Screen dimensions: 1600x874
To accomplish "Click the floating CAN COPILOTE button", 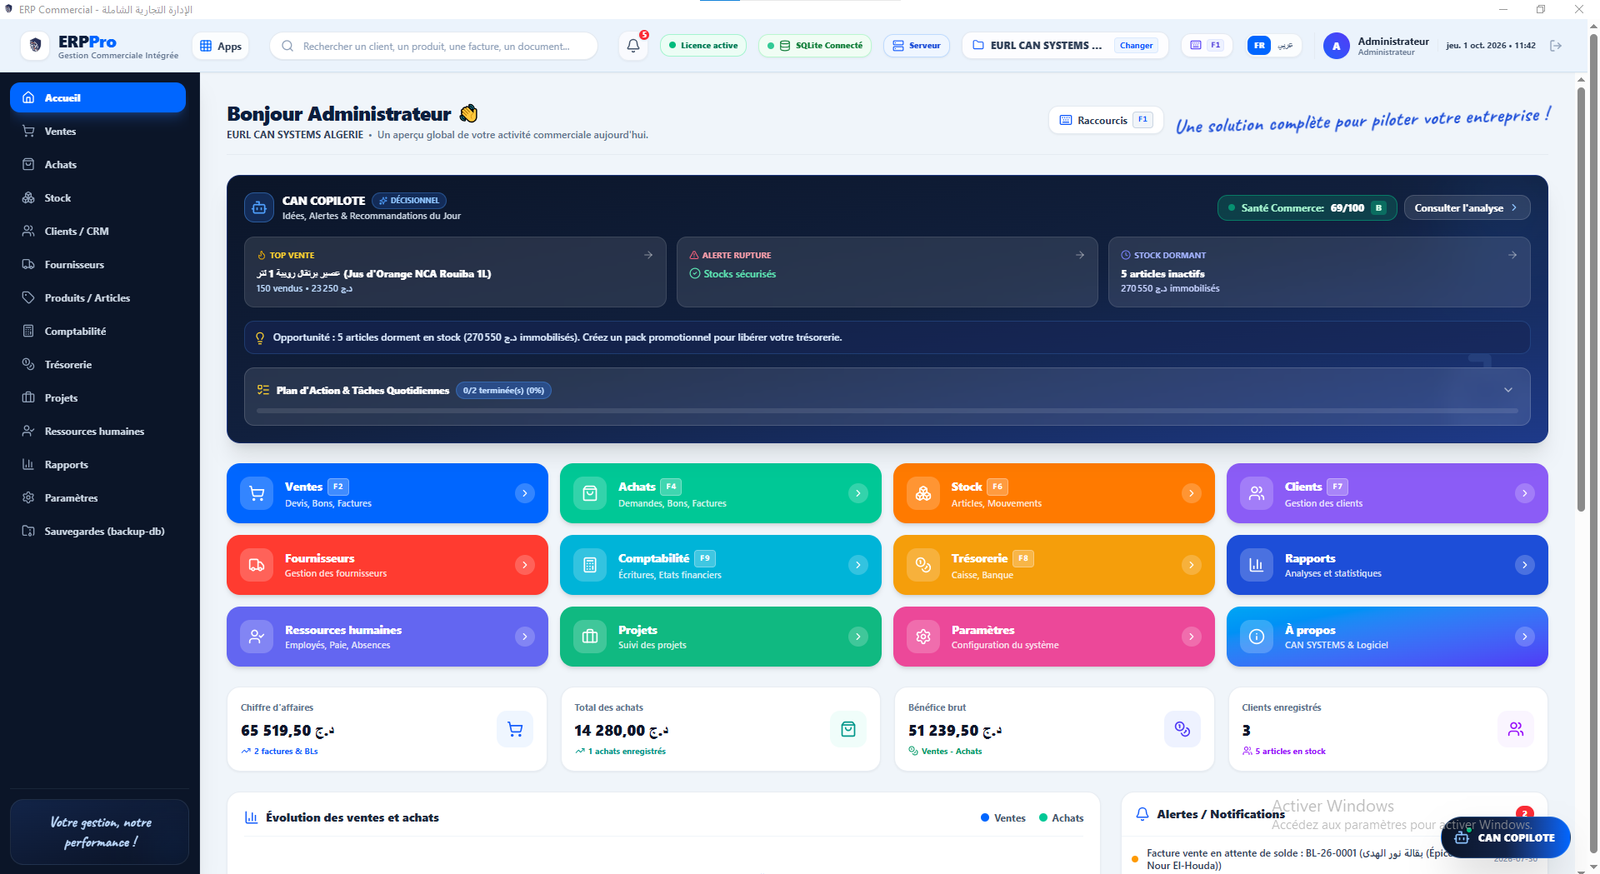I will 1505,838.
